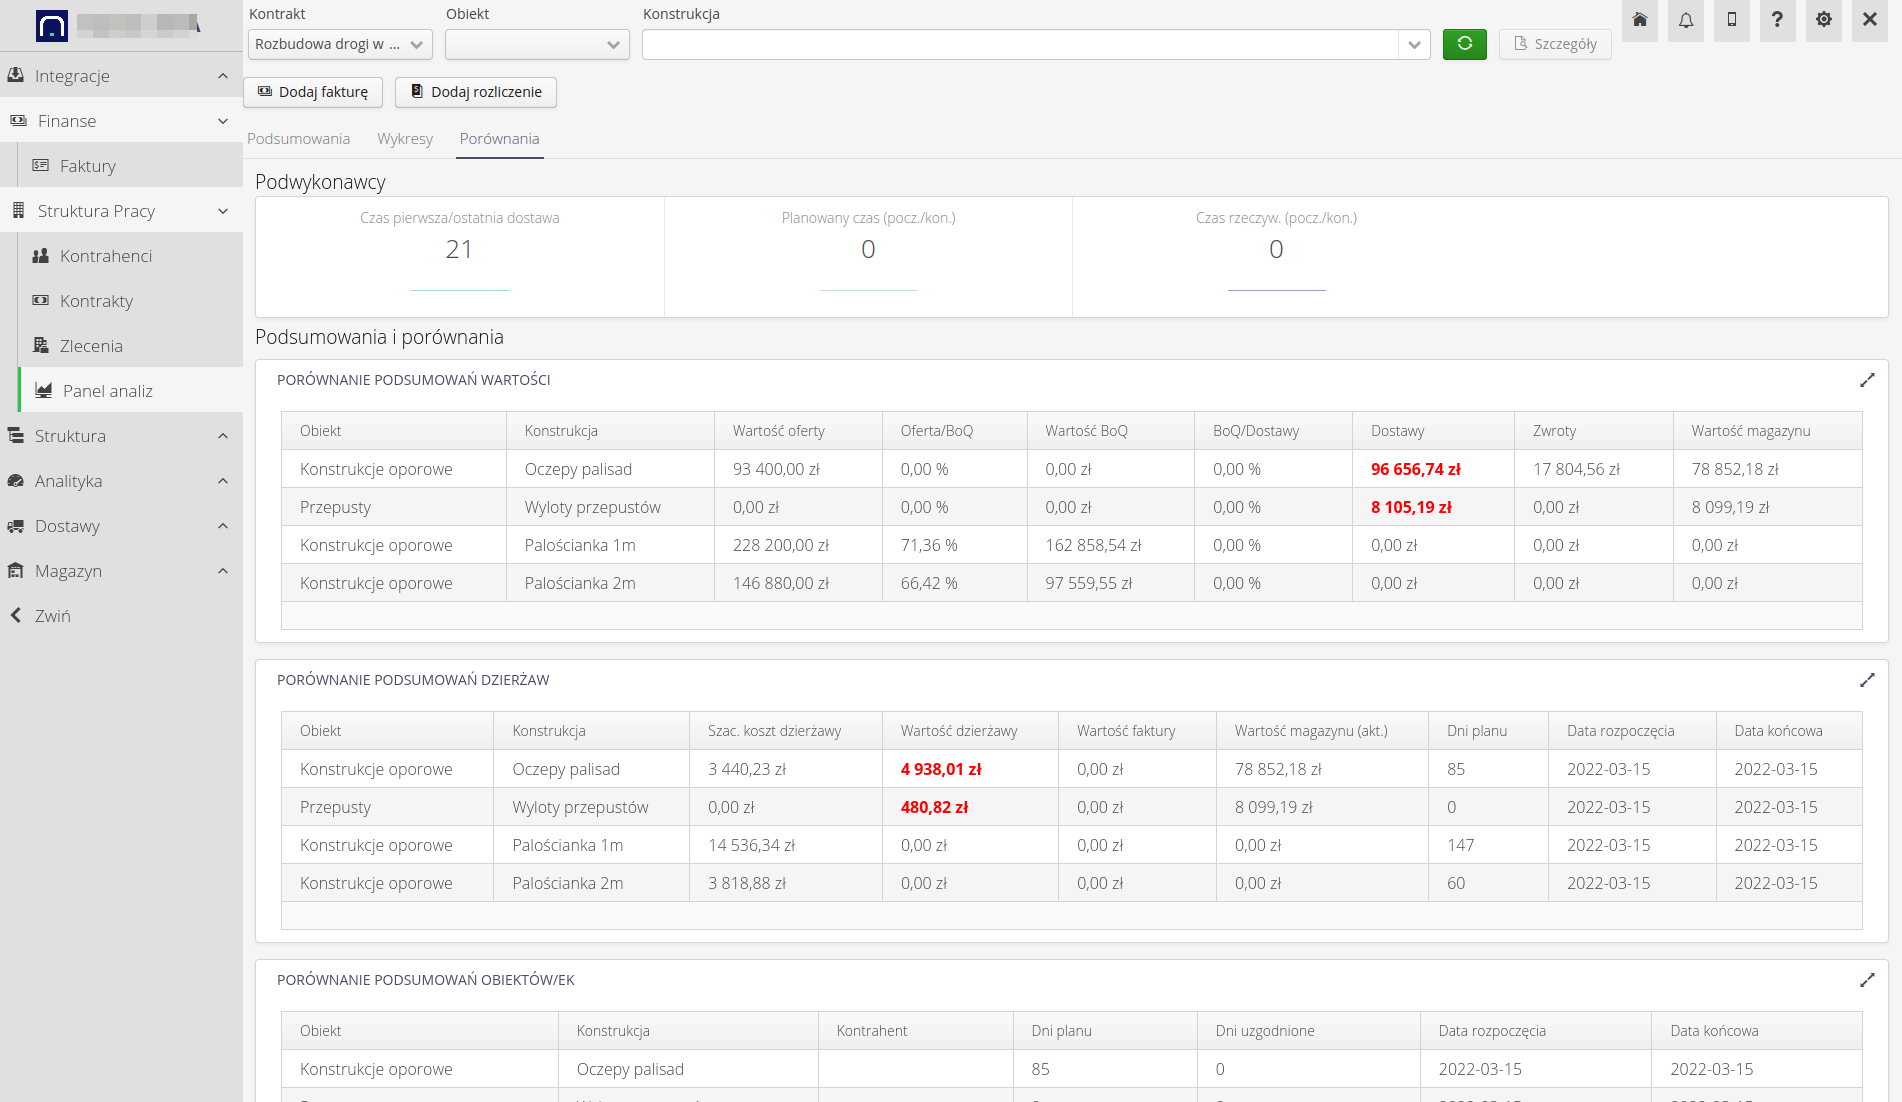This screenshot has height=1102, width=1902.
Task: Open the Konstrukcja dropdown arrow
Action: click(1414, 44)
